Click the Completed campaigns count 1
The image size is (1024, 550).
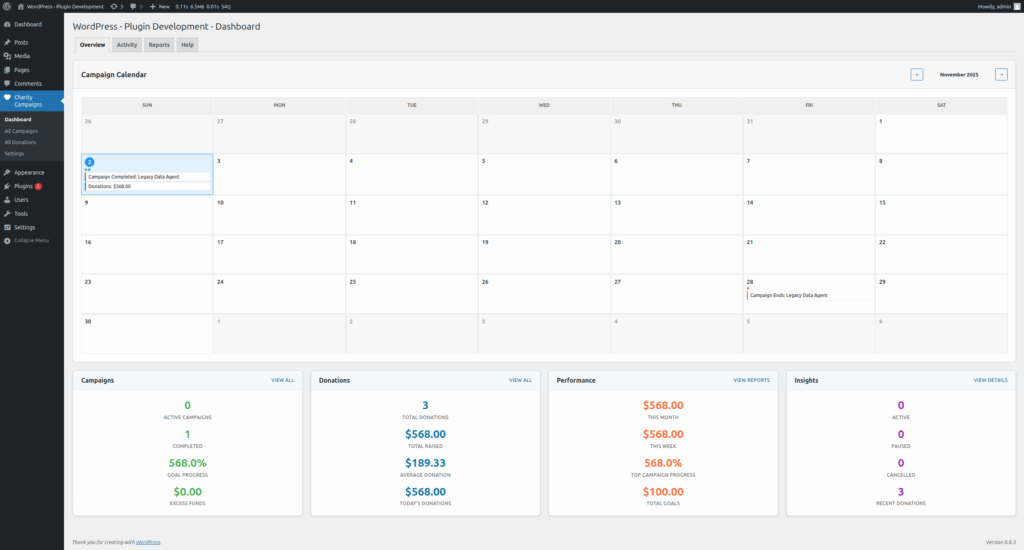click(187, 434)
